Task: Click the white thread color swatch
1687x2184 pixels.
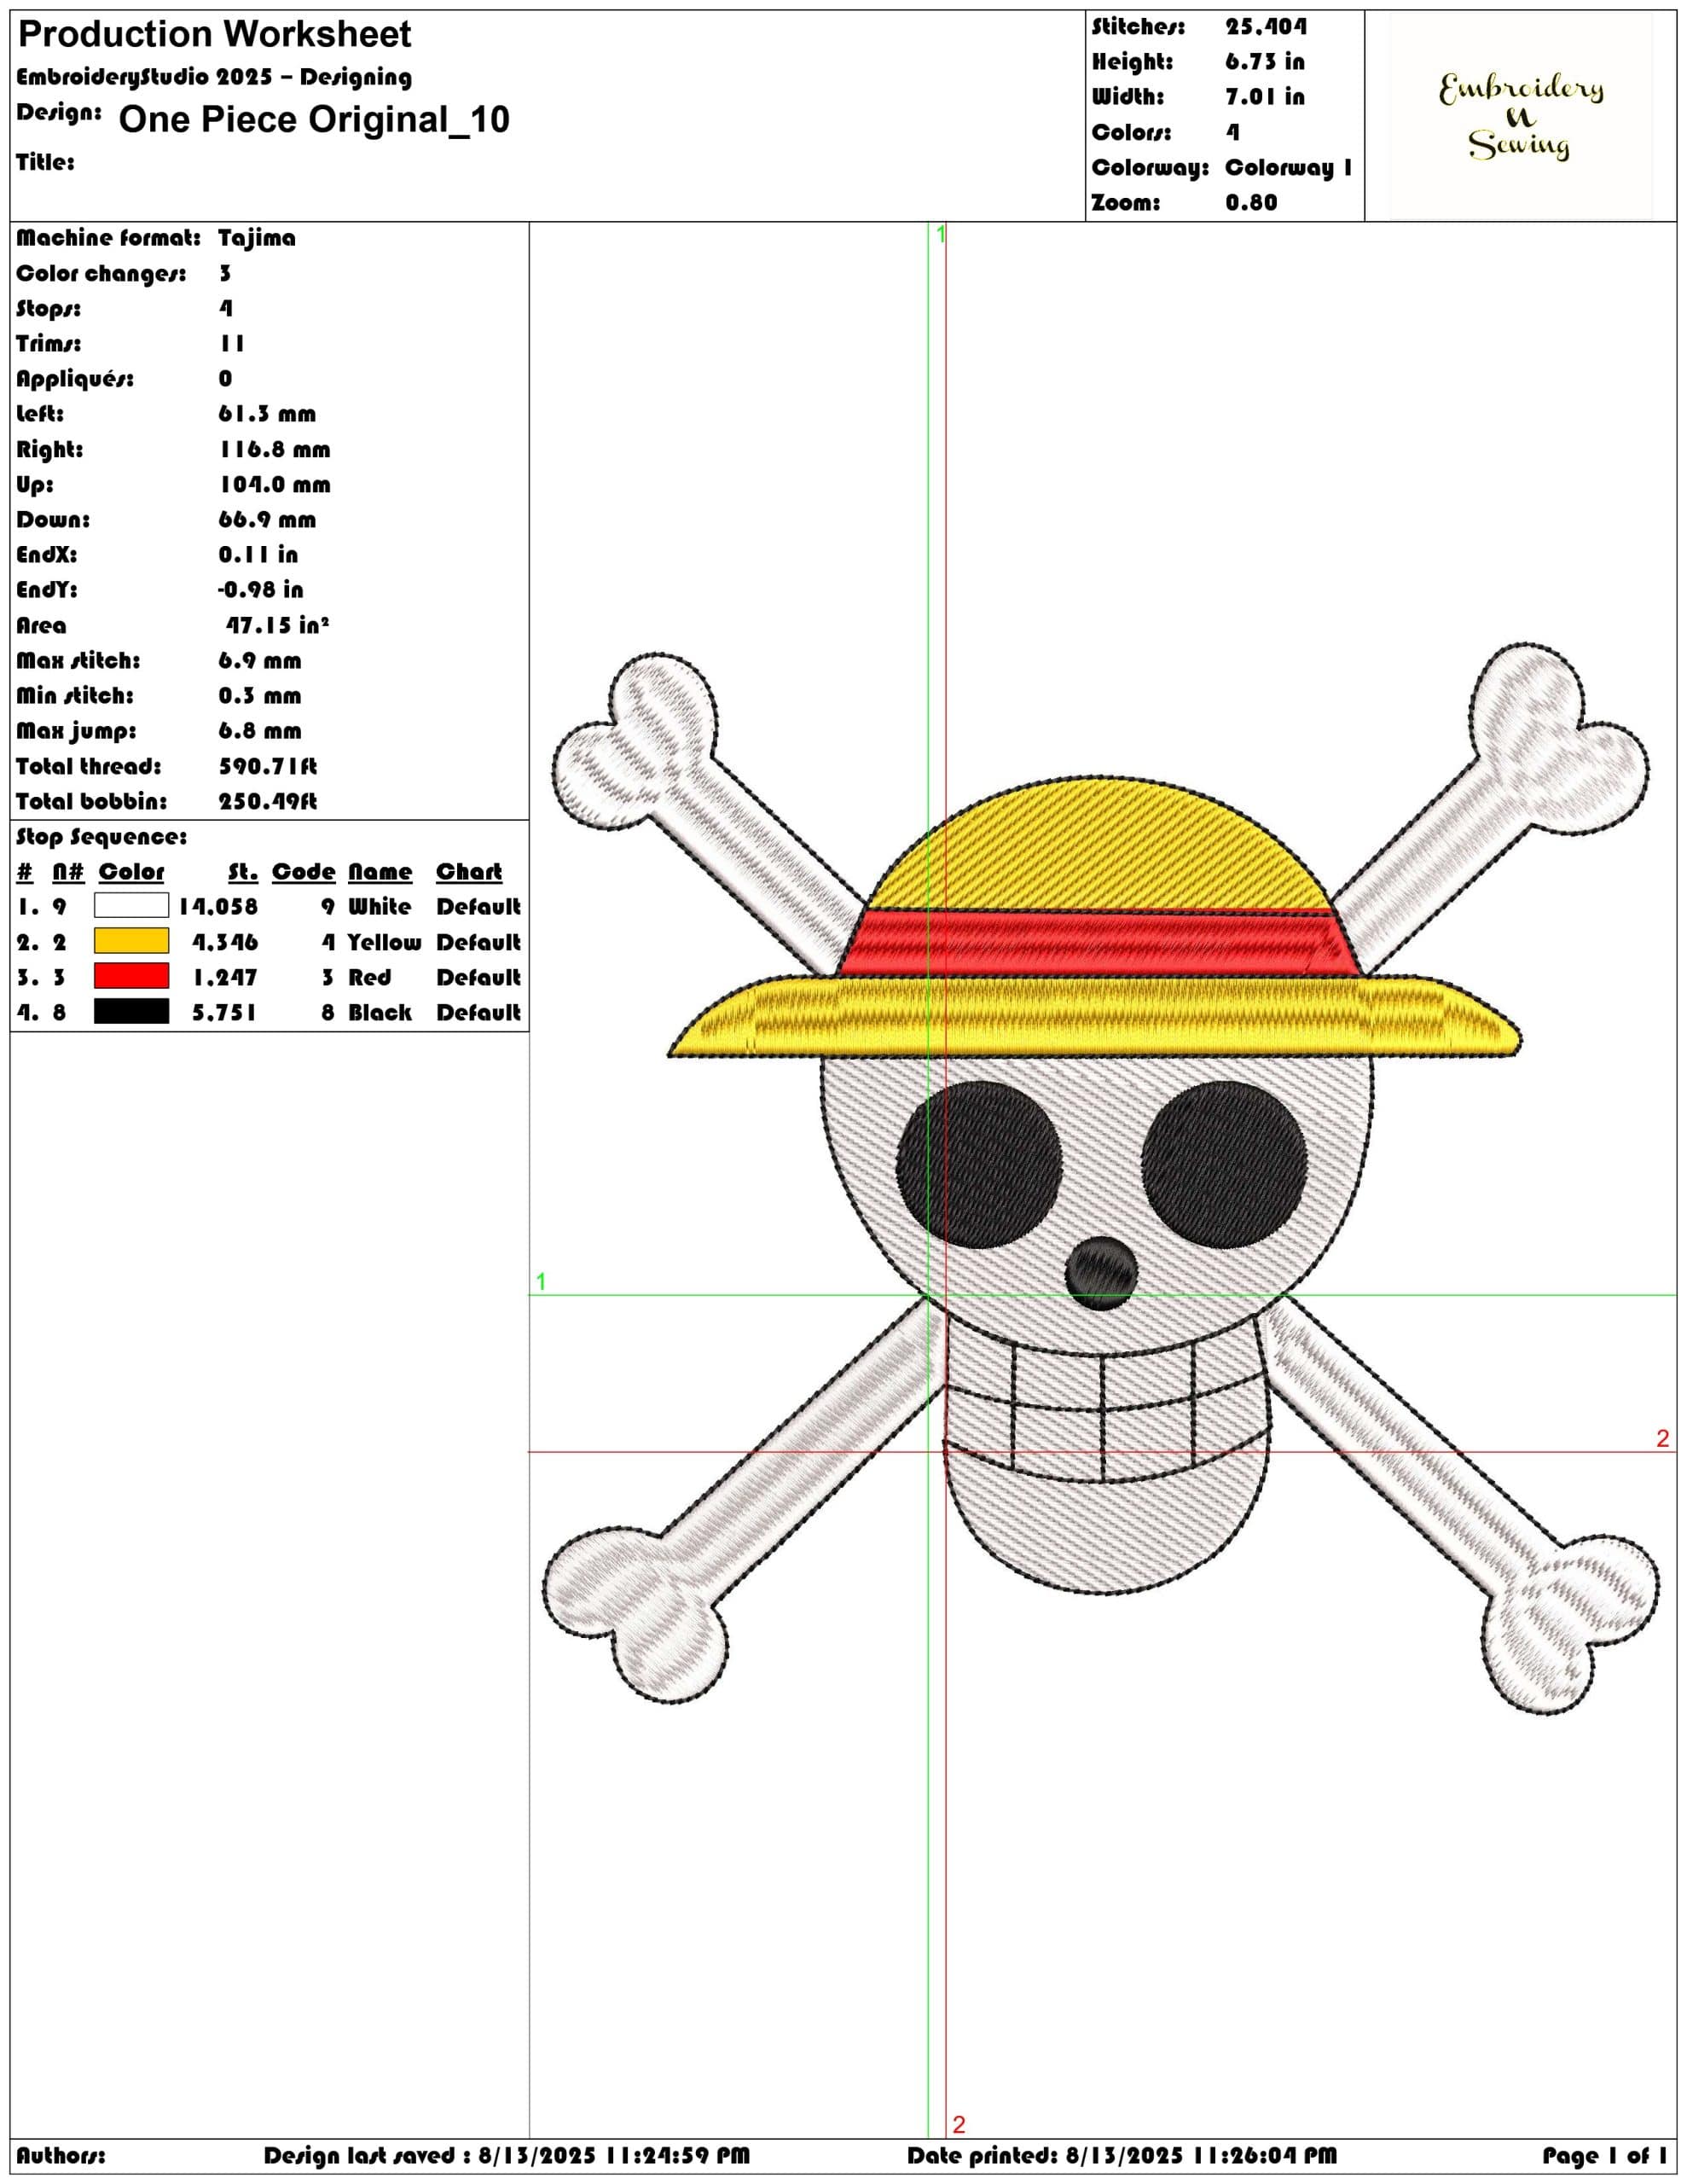Action: point(131,906)
